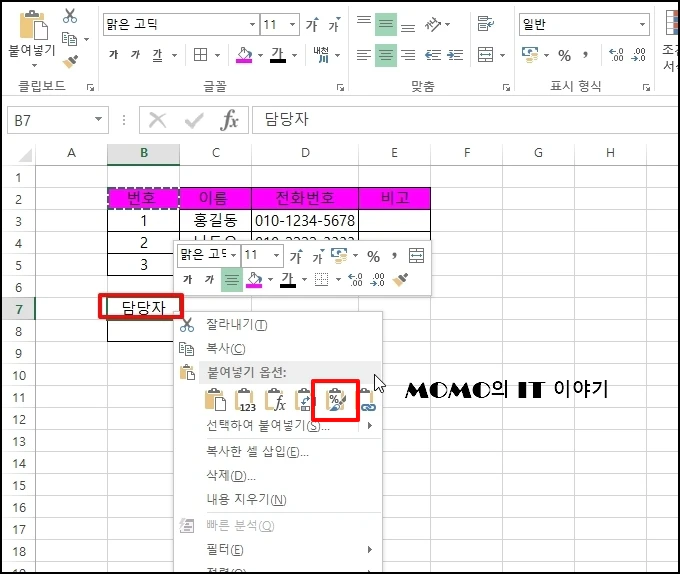Click the regular Paste option in the context menu
This screenshot has height=574, width=680.
tap(215, 400)
